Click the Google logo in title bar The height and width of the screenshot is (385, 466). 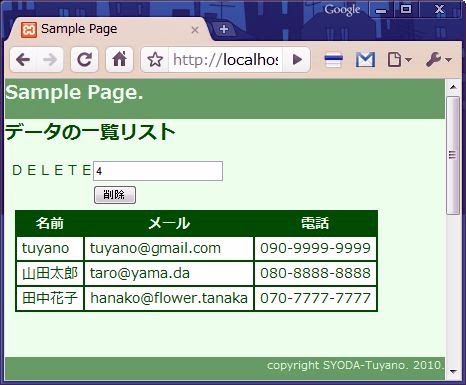(x=342, y=10)
